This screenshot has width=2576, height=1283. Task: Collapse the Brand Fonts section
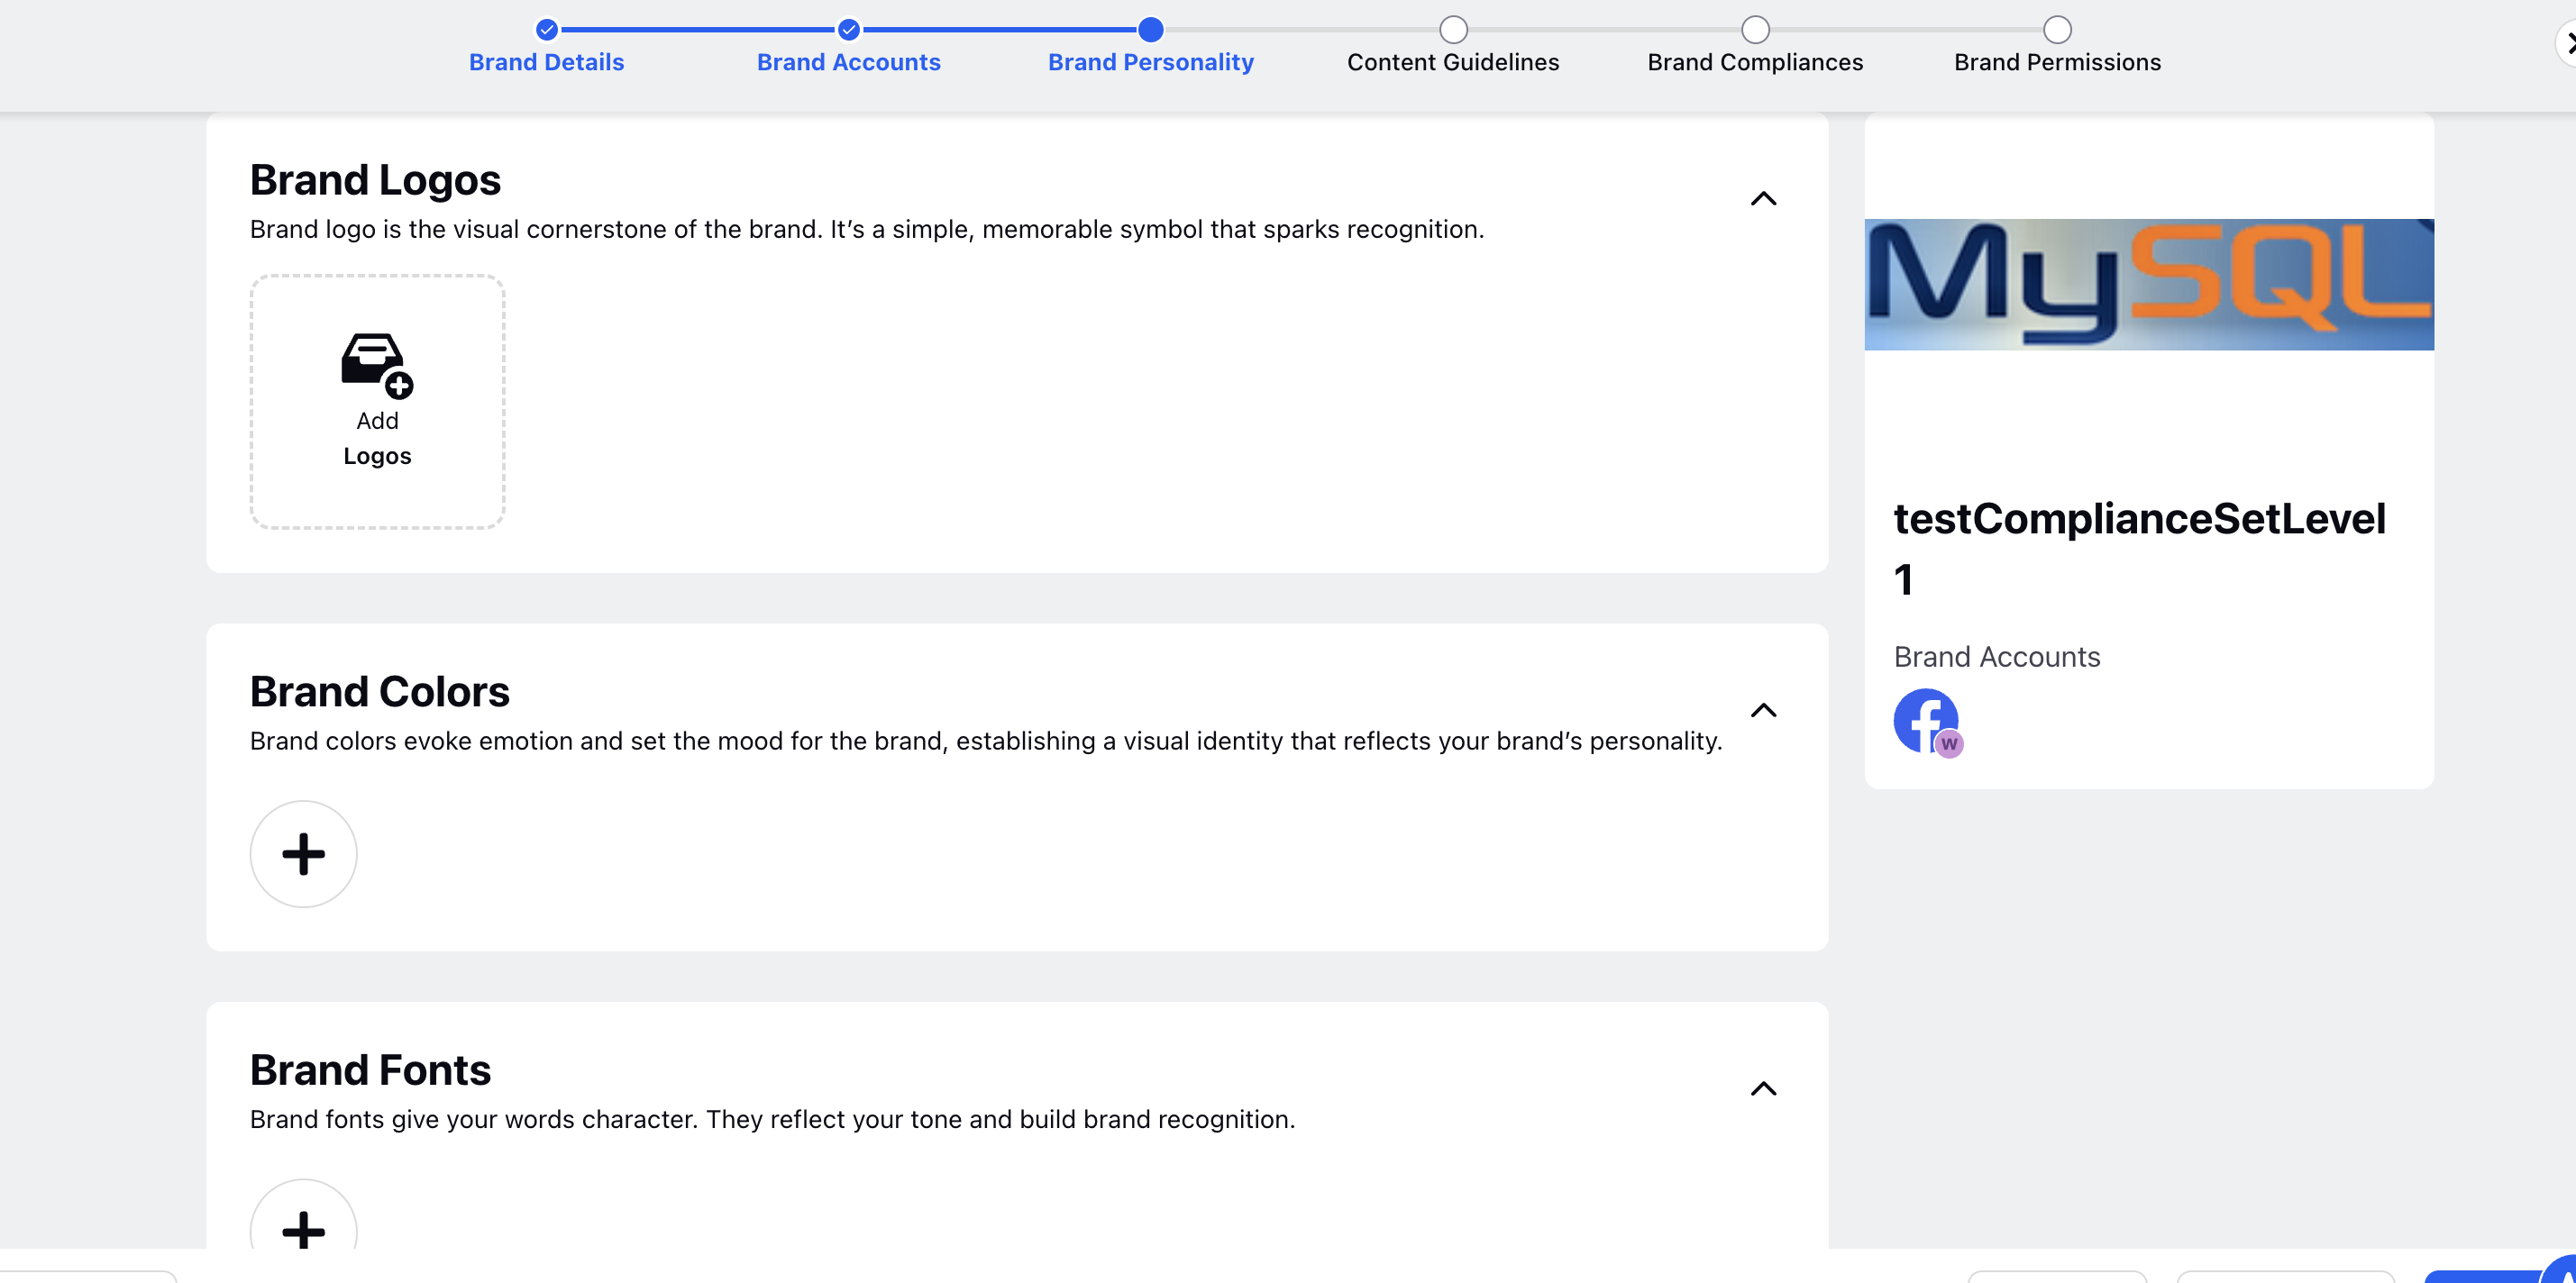(1763, 1088)
